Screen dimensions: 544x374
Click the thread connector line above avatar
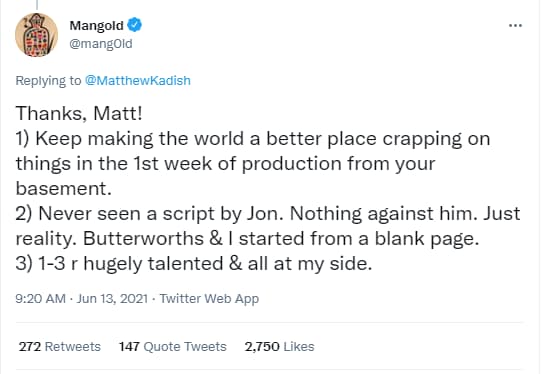click(x=37, y=4)
